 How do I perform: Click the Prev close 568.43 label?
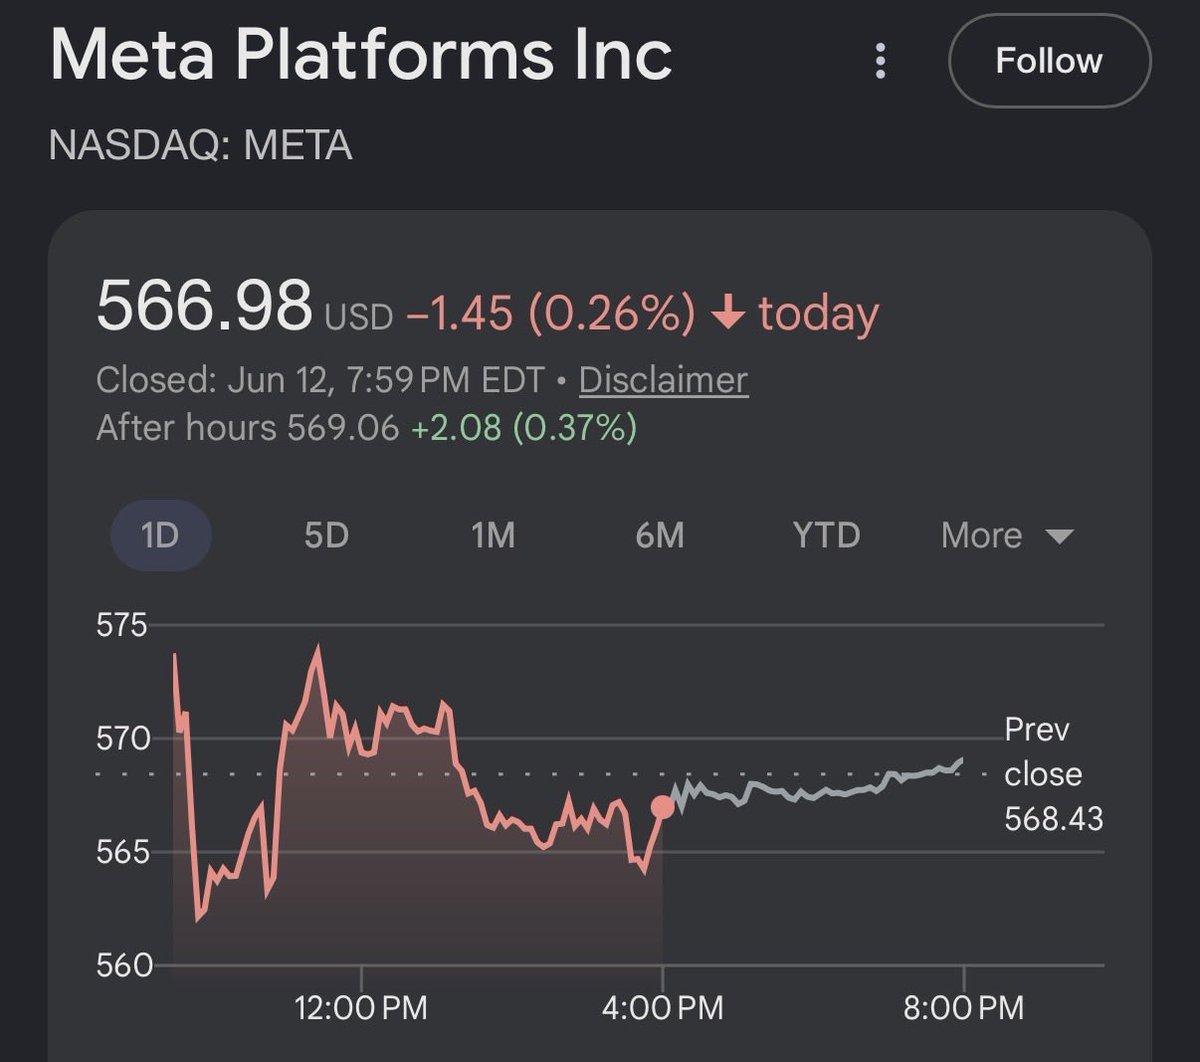pos(1054,775)
